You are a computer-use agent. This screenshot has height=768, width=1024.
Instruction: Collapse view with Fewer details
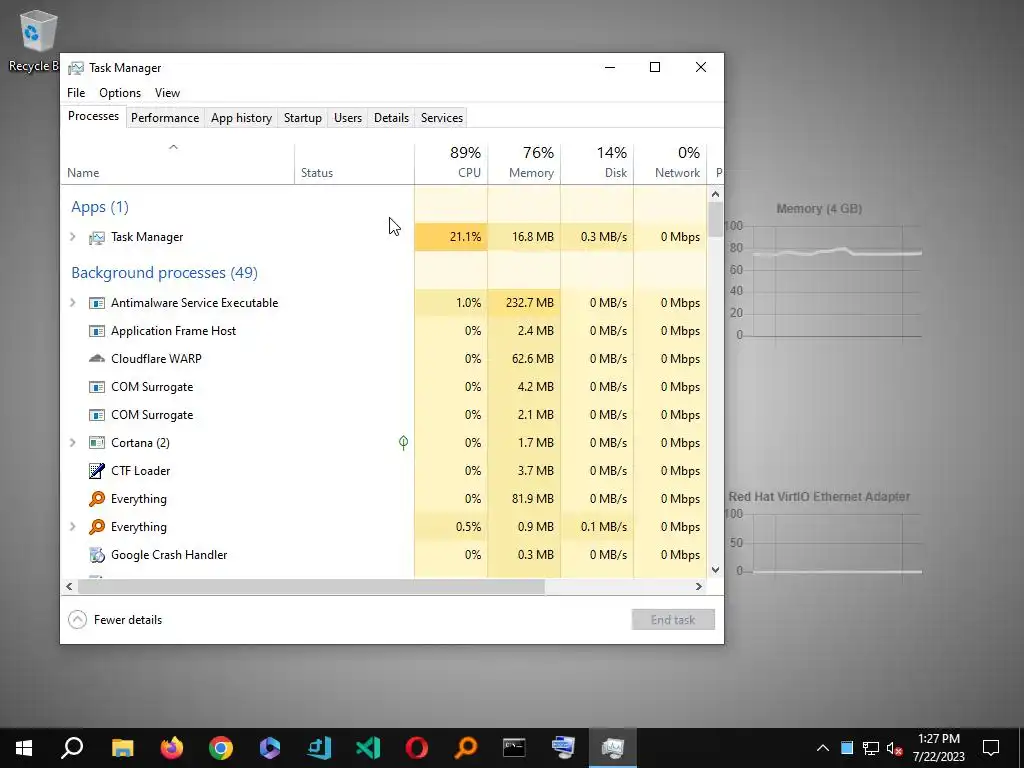coord(115,620)
